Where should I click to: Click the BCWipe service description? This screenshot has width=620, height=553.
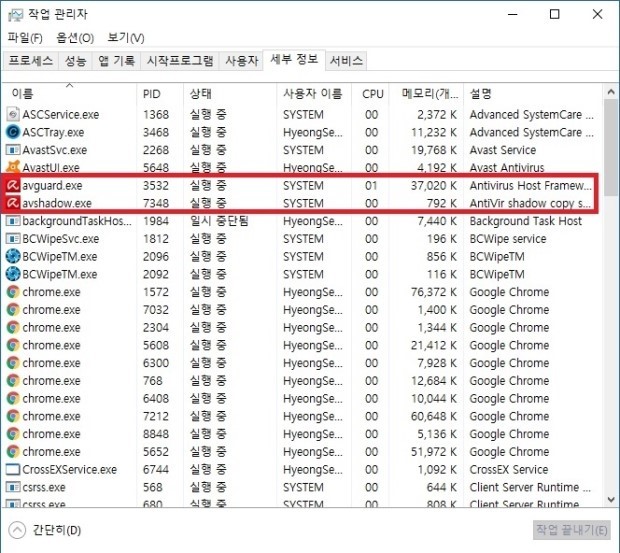point(508,239)
